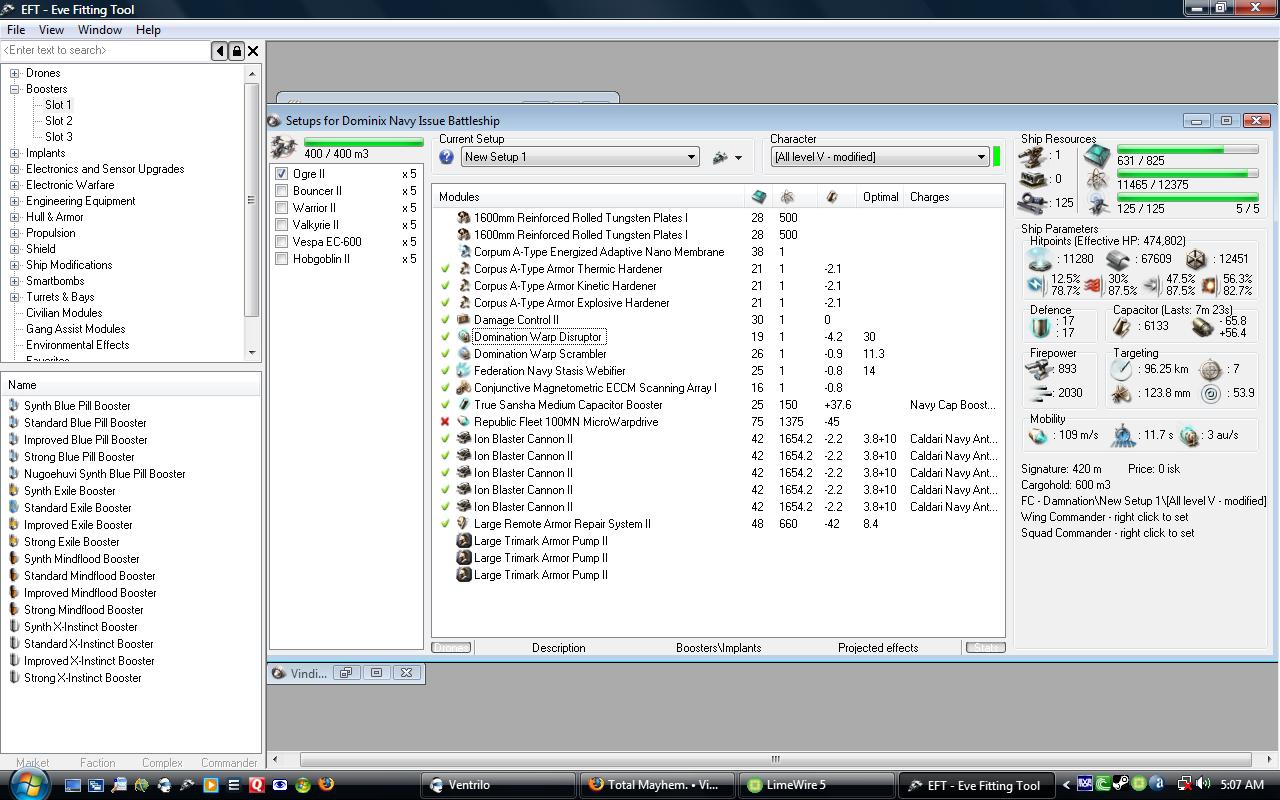Expand the Turrets & Bays tree node
Viewport: 1280px width, 800px height.
tap(15, 297)
